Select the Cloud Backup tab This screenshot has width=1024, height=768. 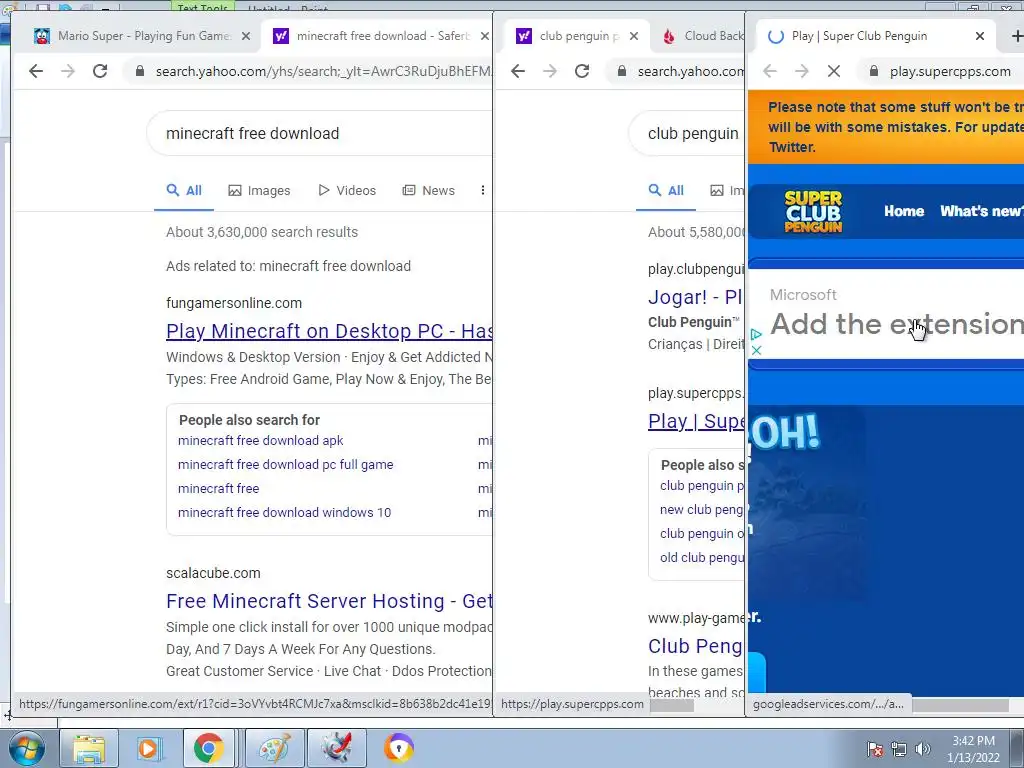pos(702,37)
